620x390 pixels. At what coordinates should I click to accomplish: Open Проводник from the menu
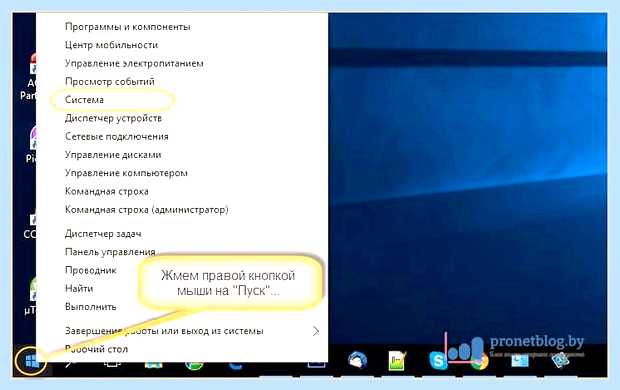[x=91, y=270]
